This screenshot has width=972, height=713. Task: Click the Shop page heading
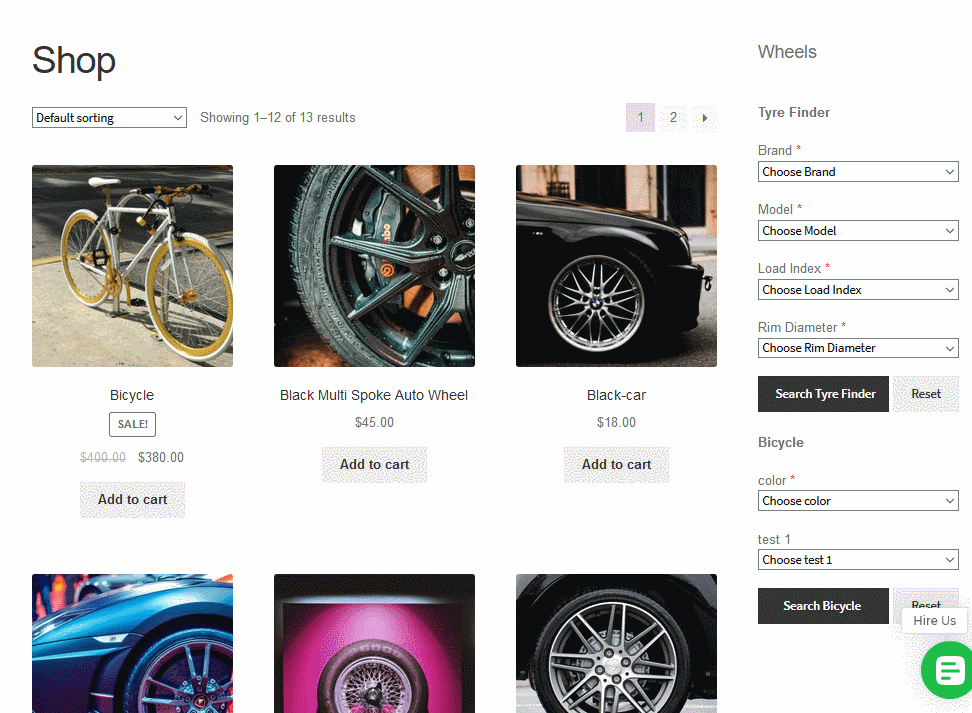74,60
